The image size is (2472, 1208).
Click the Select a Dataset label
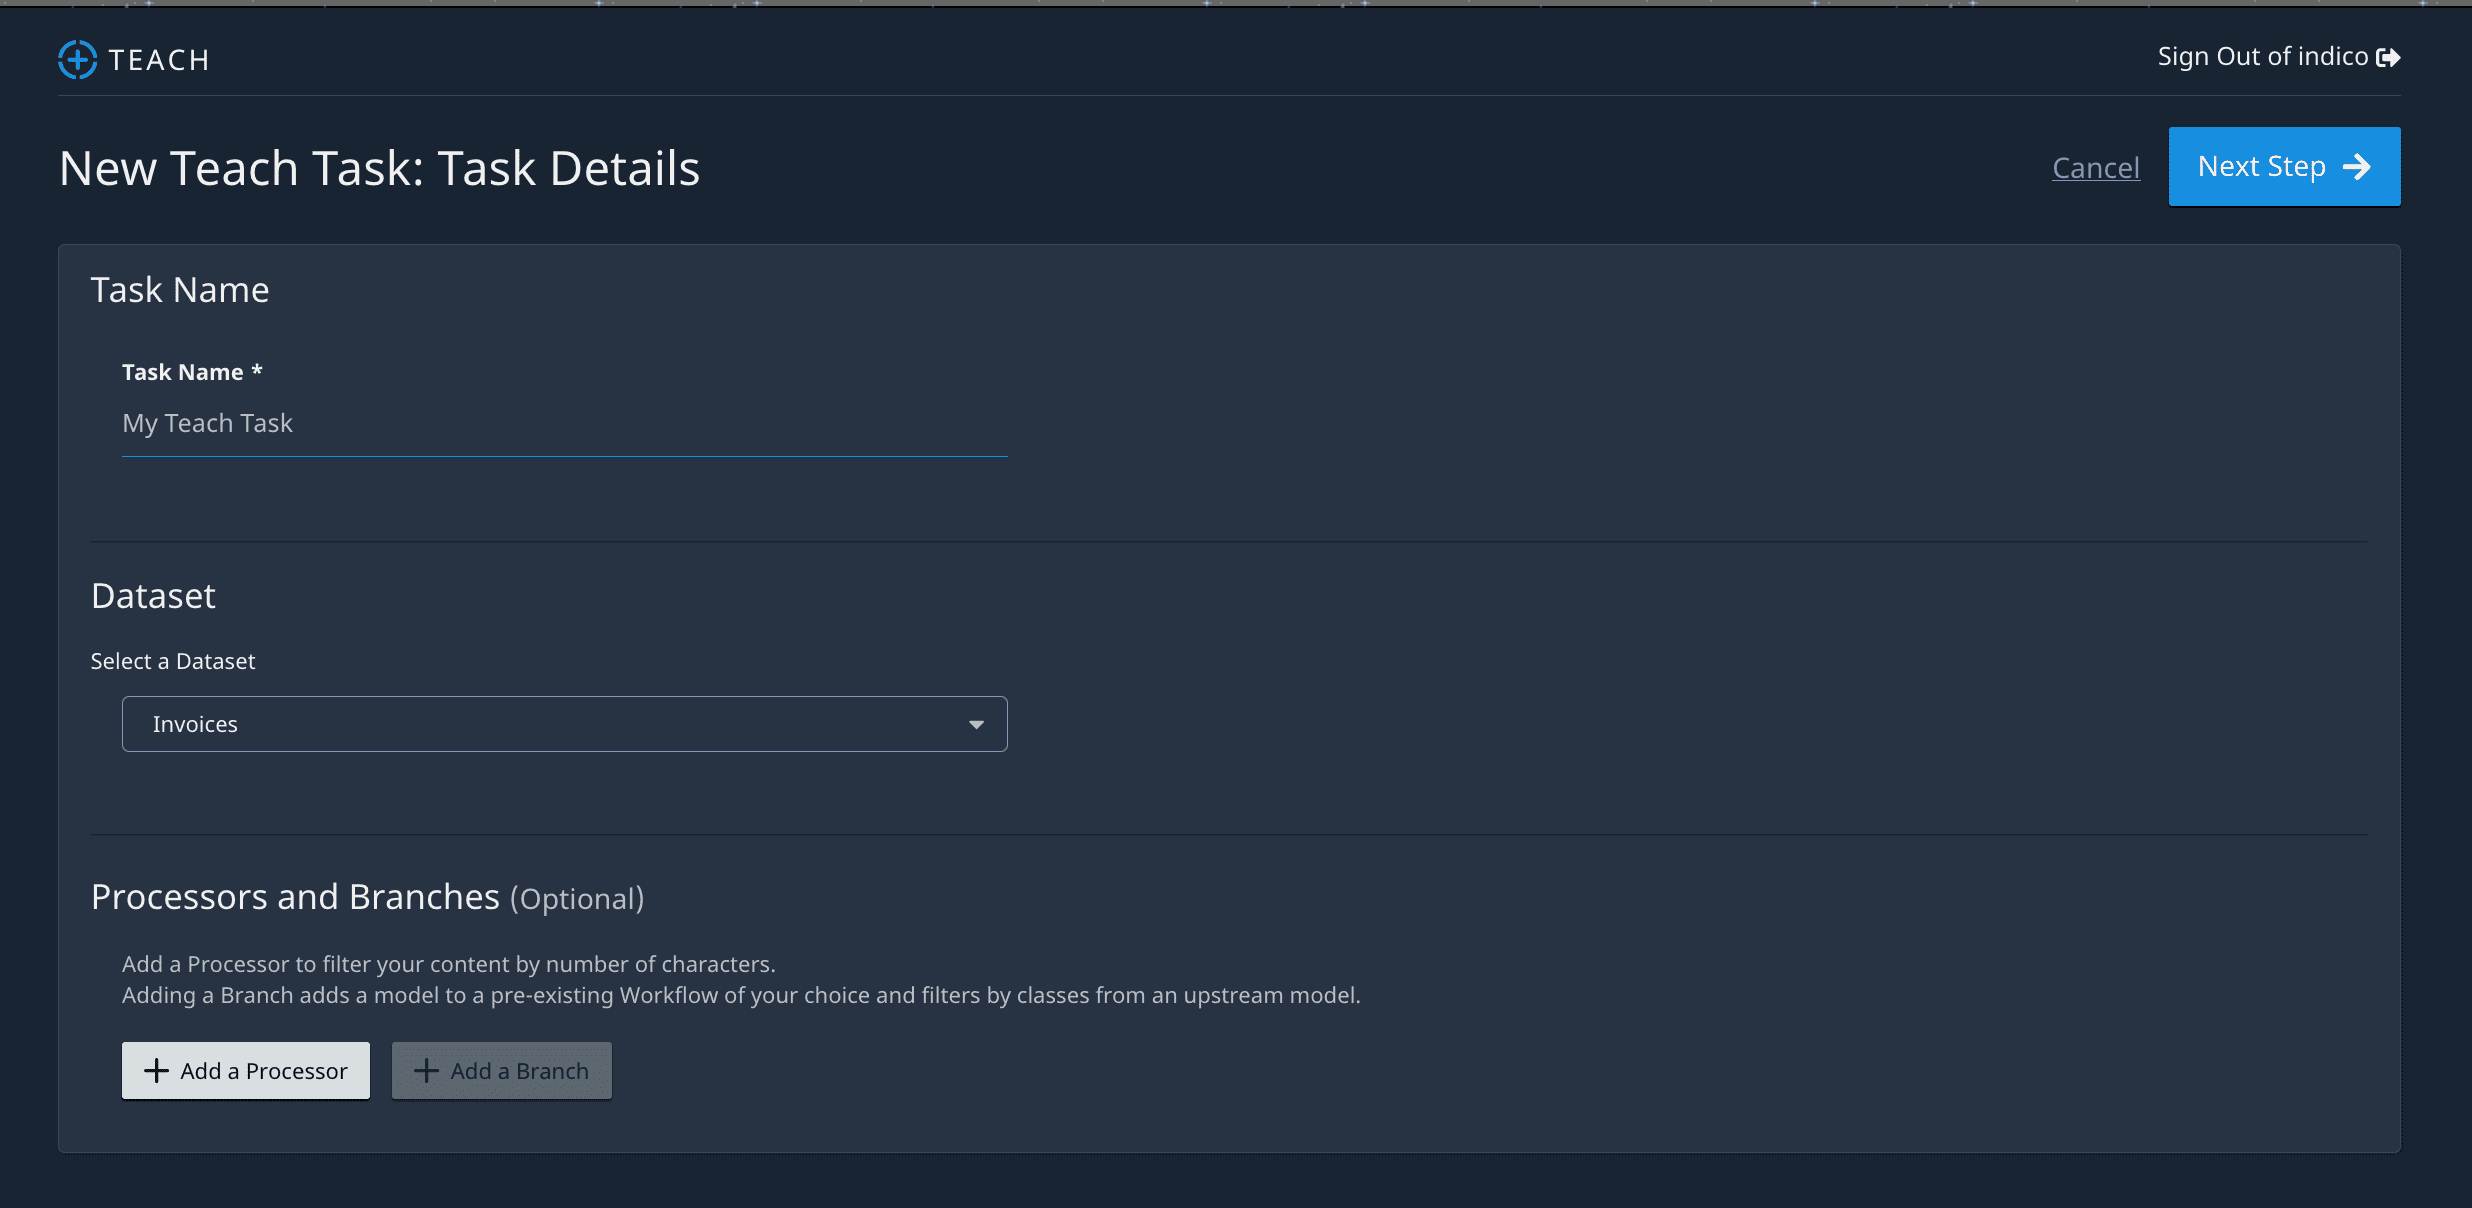click(173, 661)
